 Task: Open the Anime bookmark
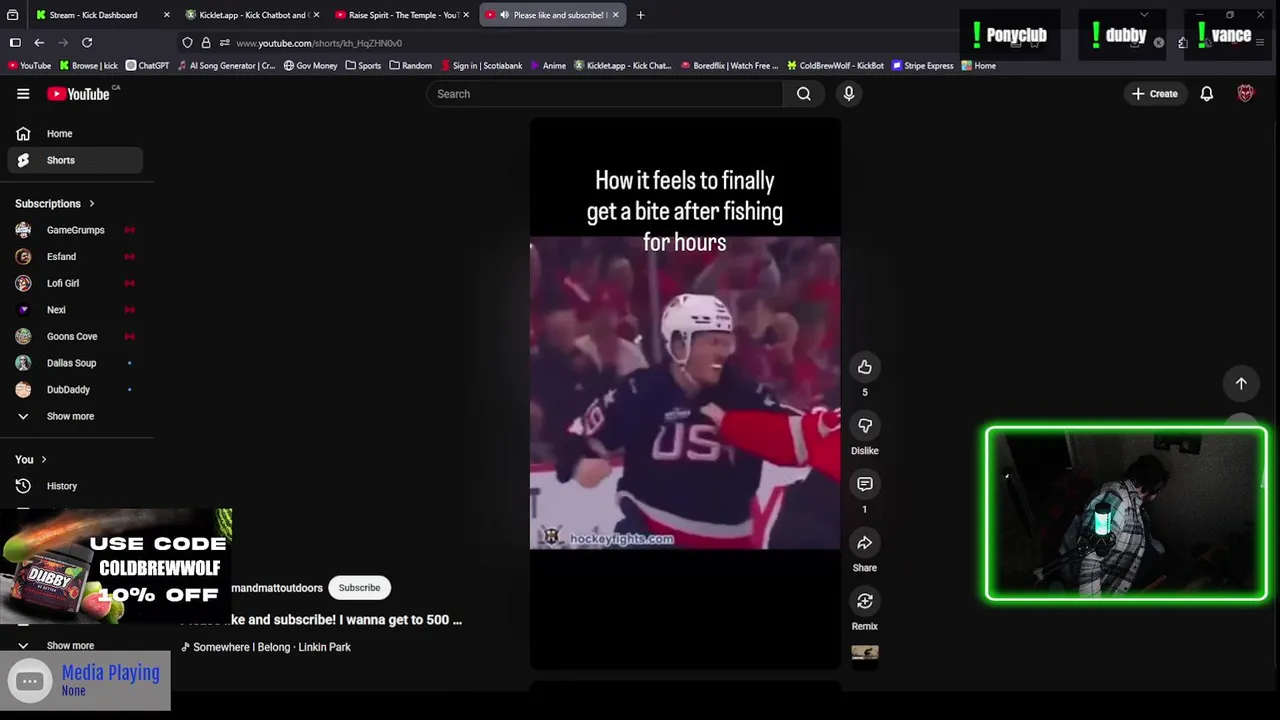tap(548, 66)
